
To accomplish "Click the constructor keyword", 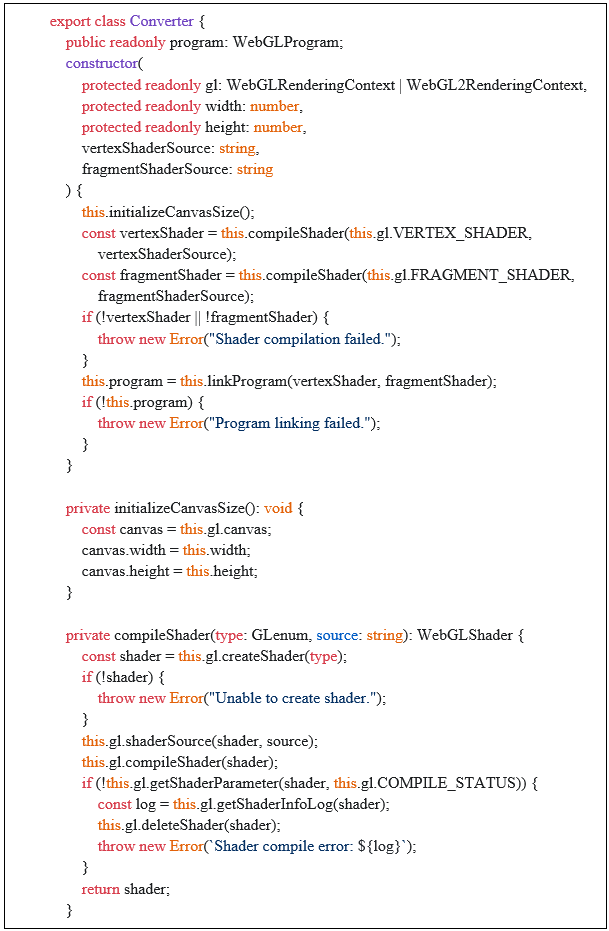I will [x=105, y=63].
